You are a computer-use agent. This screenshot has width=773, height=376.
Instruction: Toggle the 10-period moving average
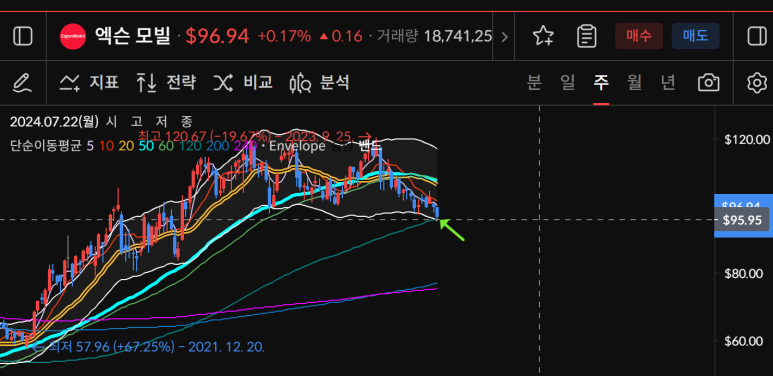[x=105, y=146]
